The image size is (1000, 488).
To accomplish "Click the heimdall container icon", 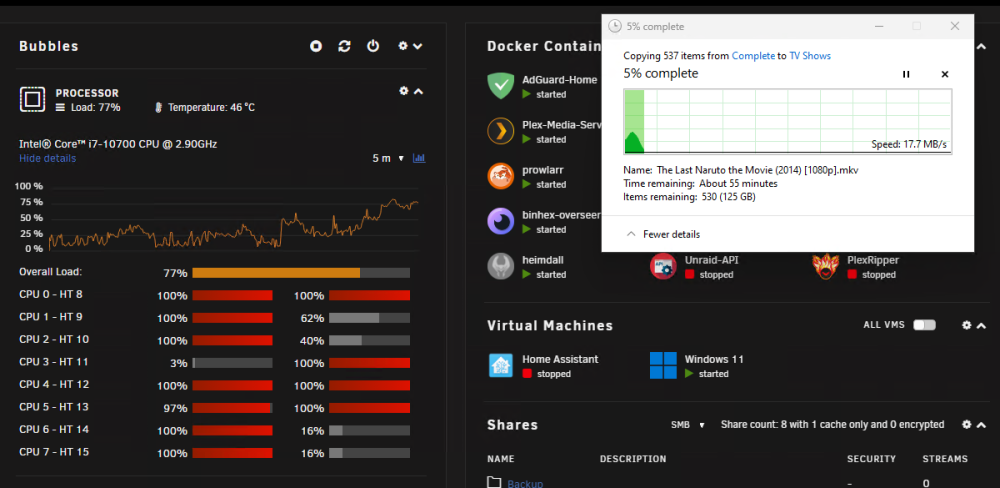I will (x=501, y=267).
